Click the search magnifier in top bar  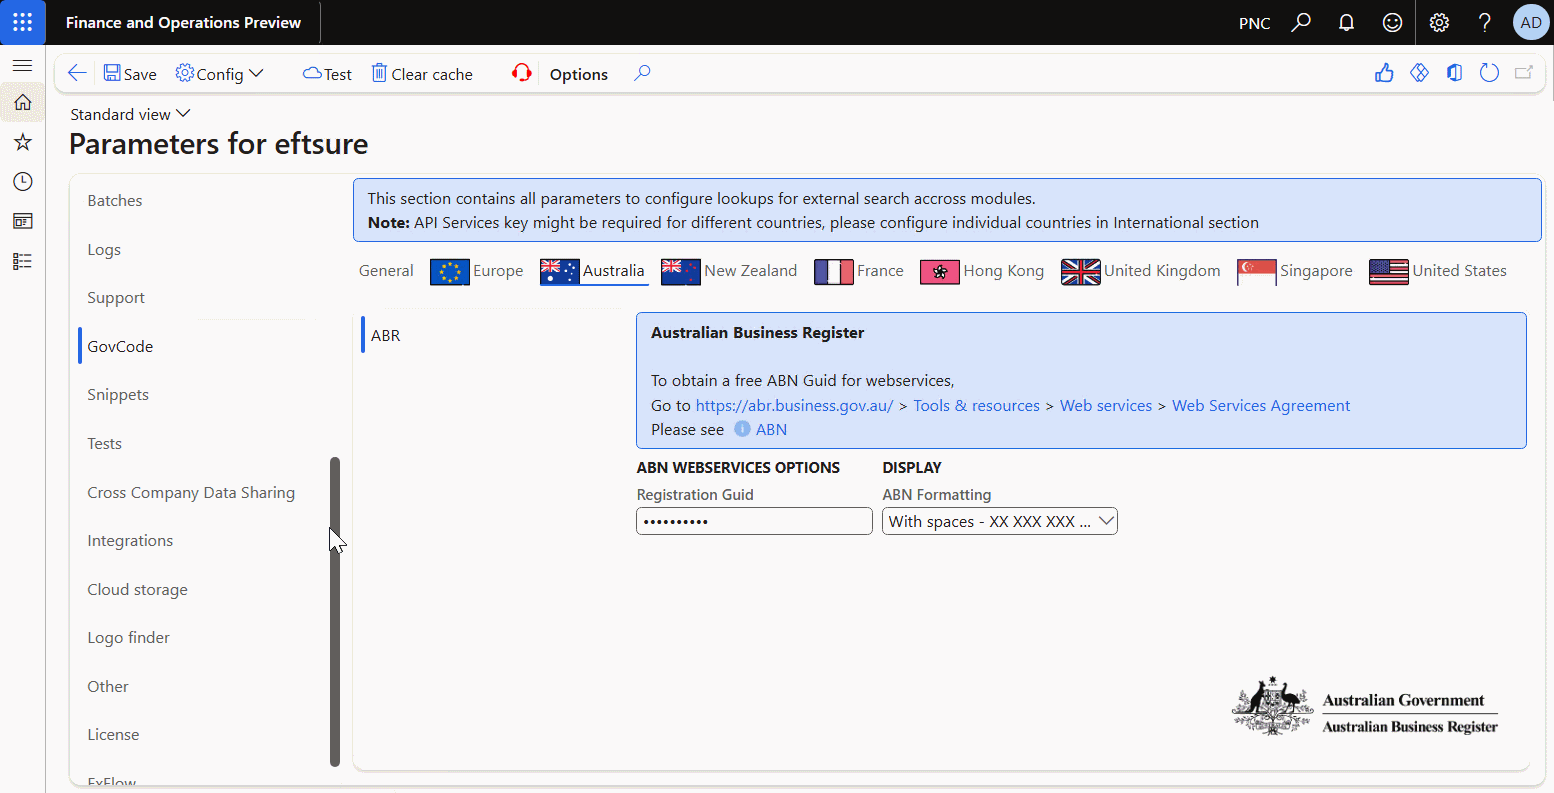(x=1301, y=22)
